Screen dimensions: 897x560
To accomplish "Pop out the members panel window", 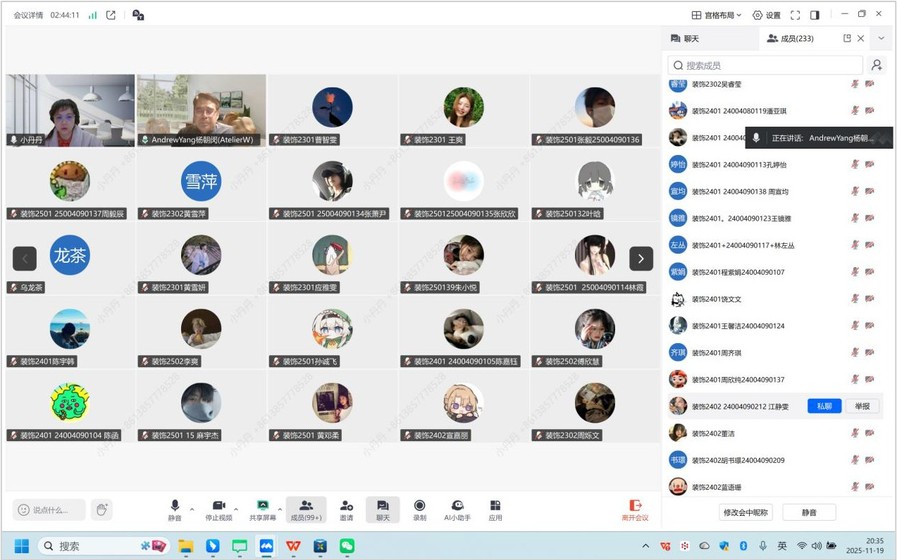I will pyautogui.click(x=847, y=38).
